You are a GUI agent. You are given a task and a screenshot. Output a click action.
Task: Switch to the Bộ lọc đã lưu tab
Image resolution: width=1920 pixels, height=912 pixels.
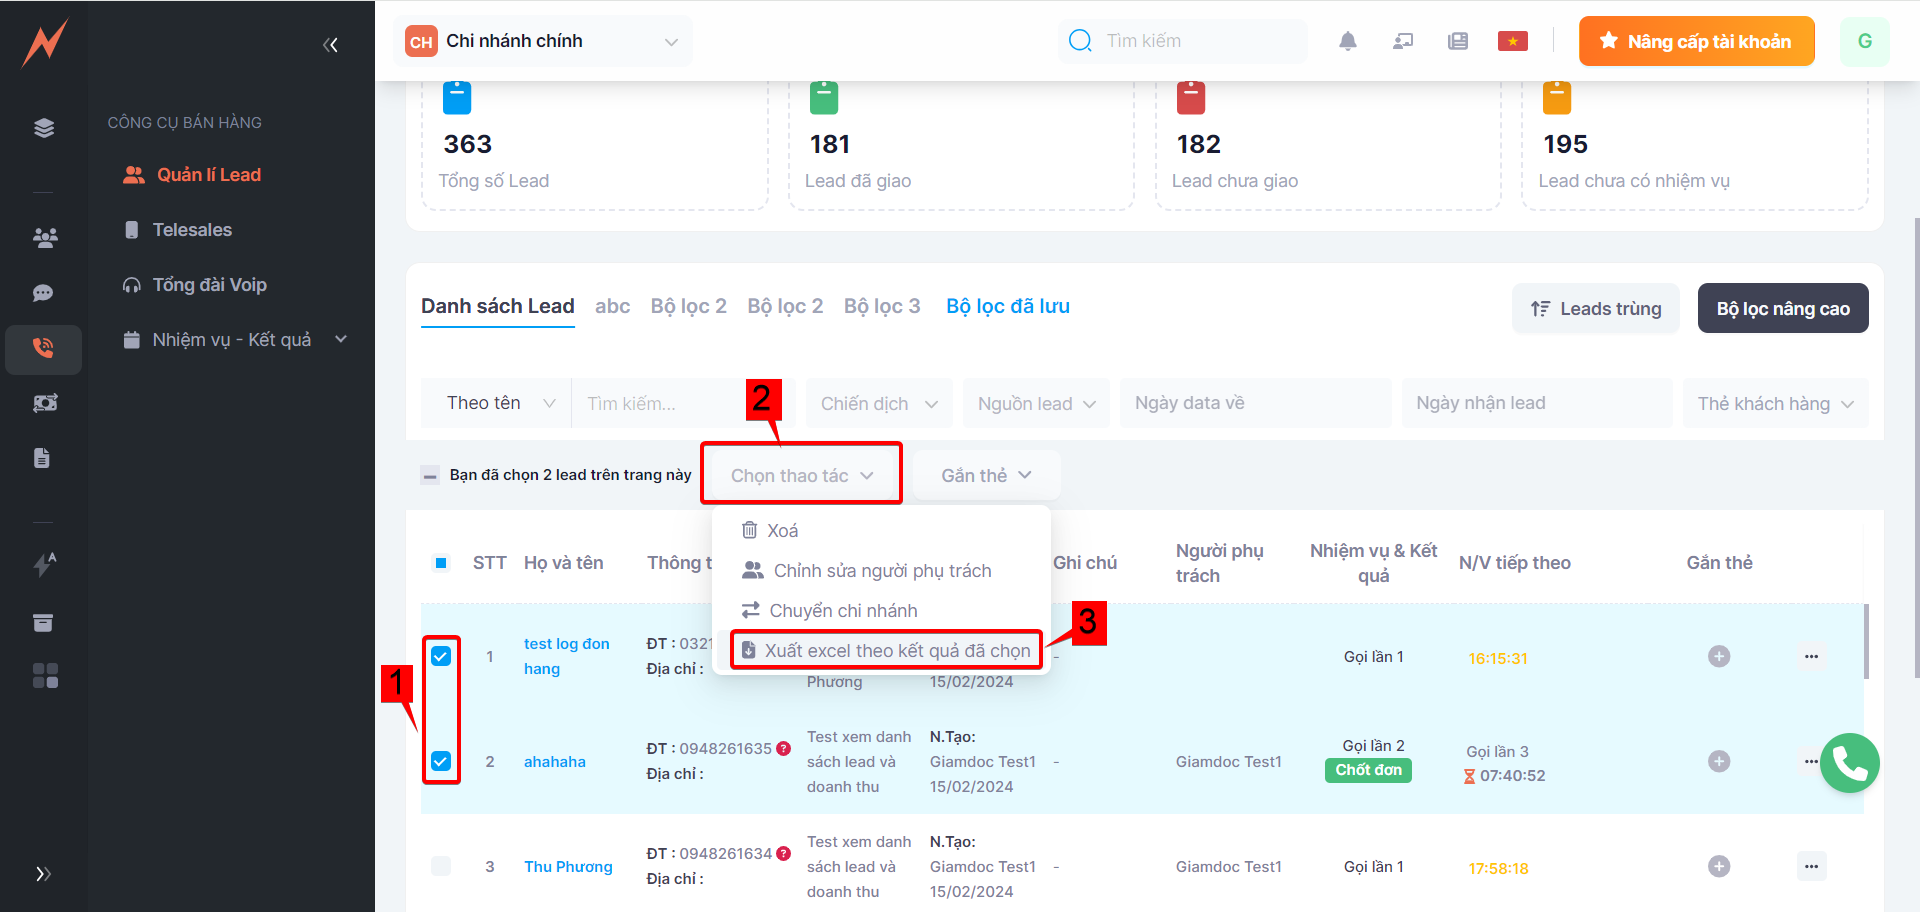pyautogui.click(x=1007, y=306)
